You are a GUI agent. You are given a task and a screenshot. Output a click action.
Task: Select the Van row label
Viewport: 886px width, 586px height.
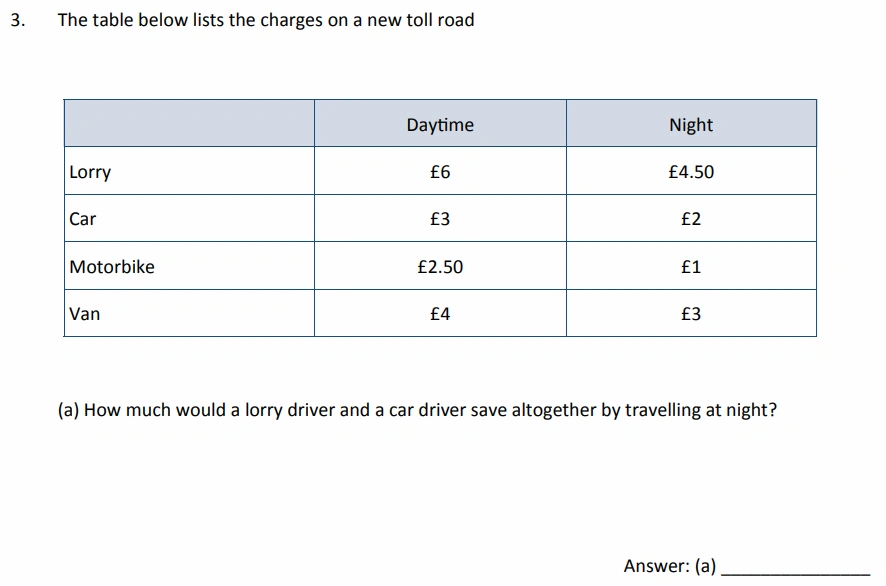coord(84,314)
